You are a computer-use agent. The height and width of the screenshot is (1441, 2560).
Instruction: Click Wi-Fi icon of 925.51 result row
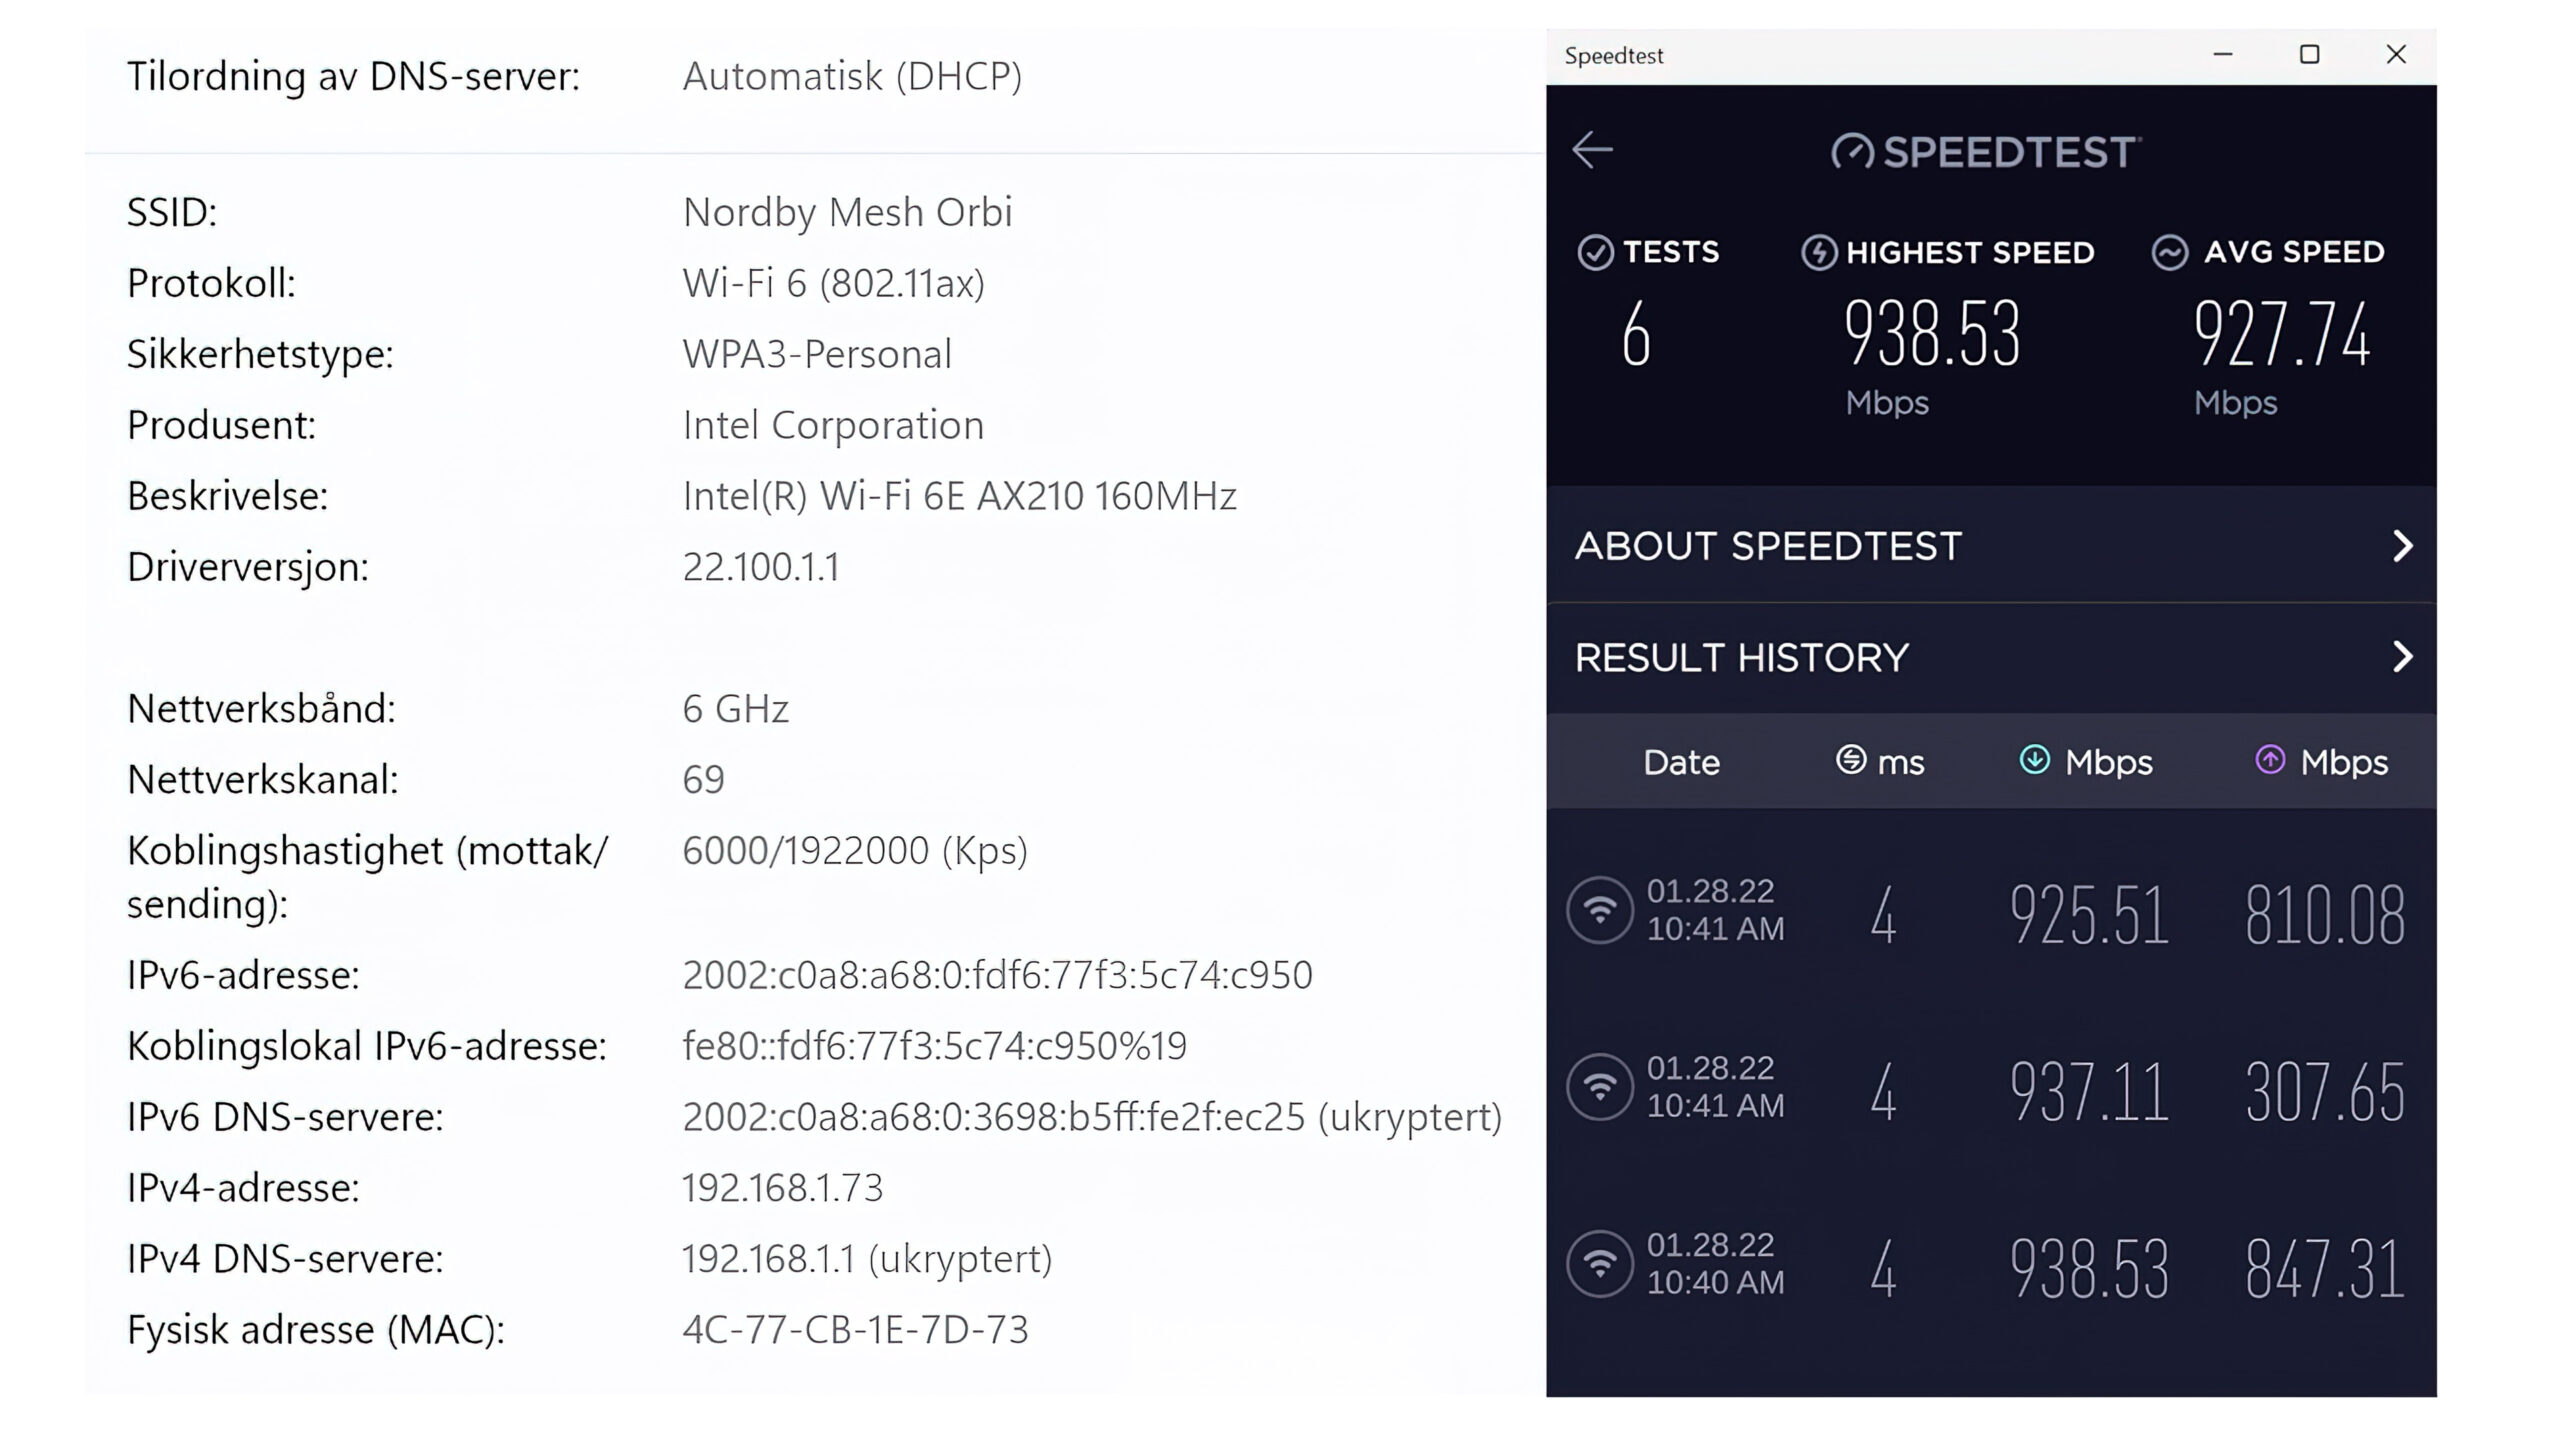[1600, 910]
